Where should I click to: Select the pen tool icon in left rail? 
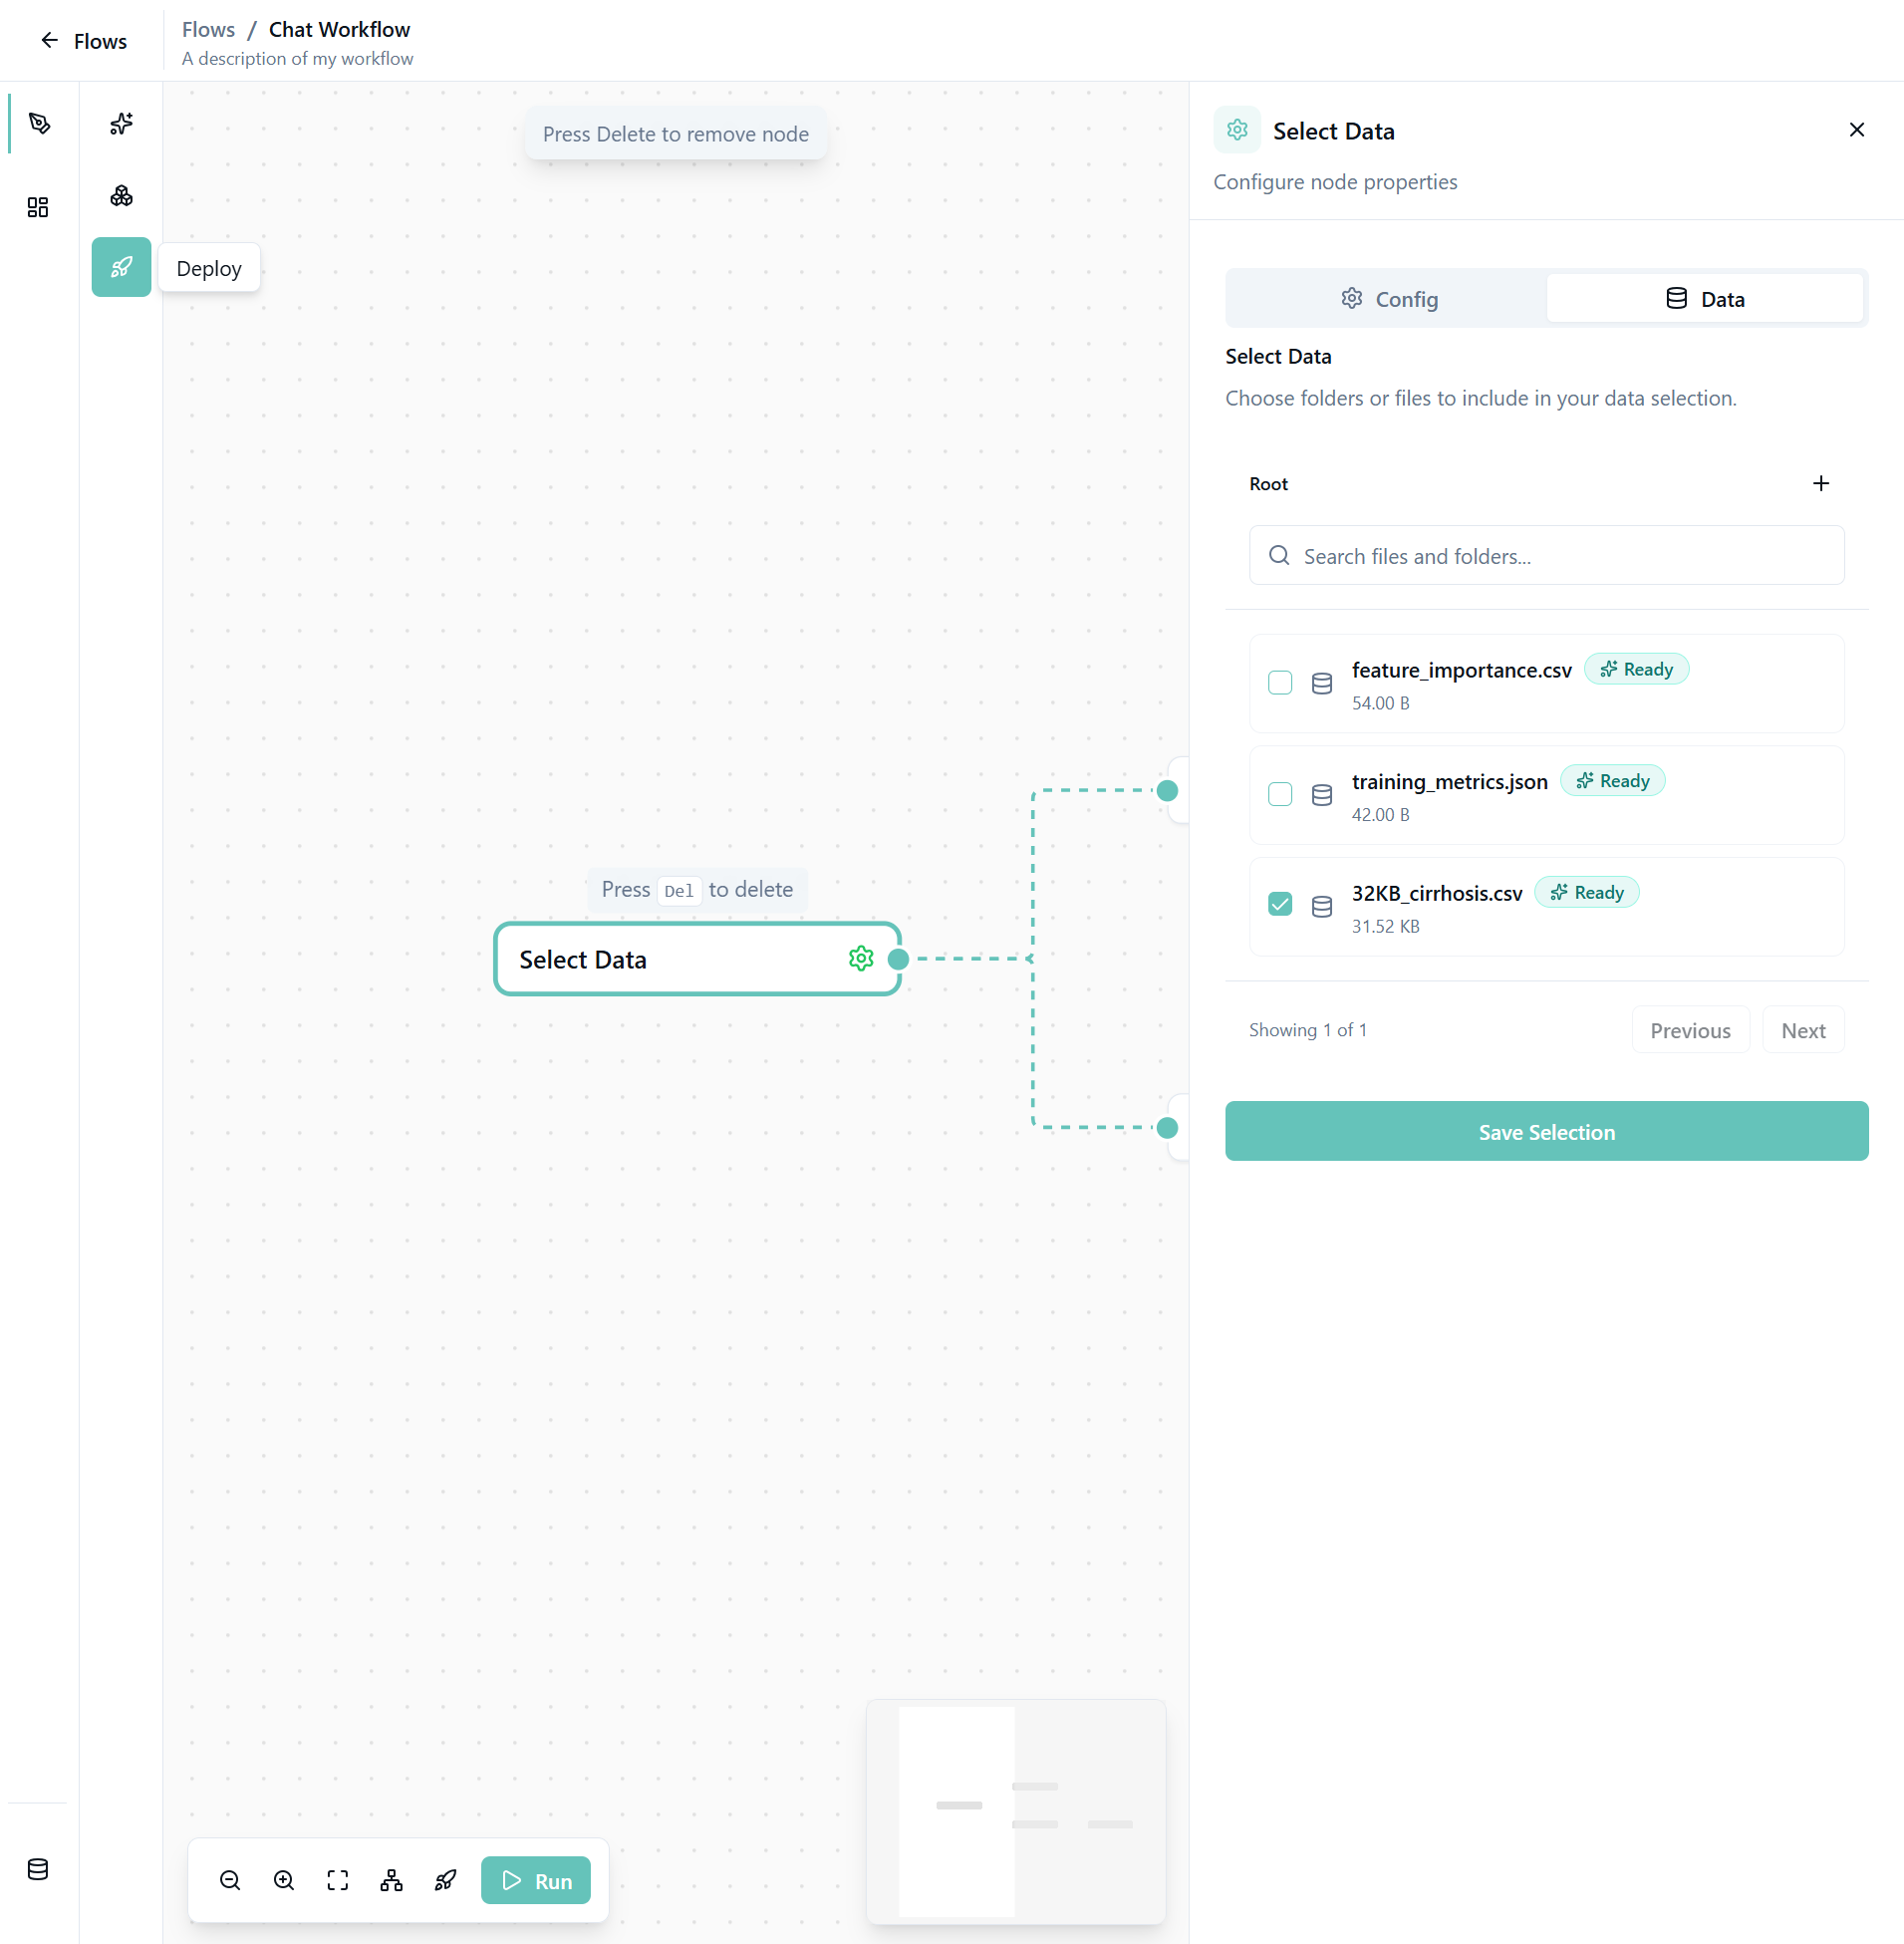[39, 124]
